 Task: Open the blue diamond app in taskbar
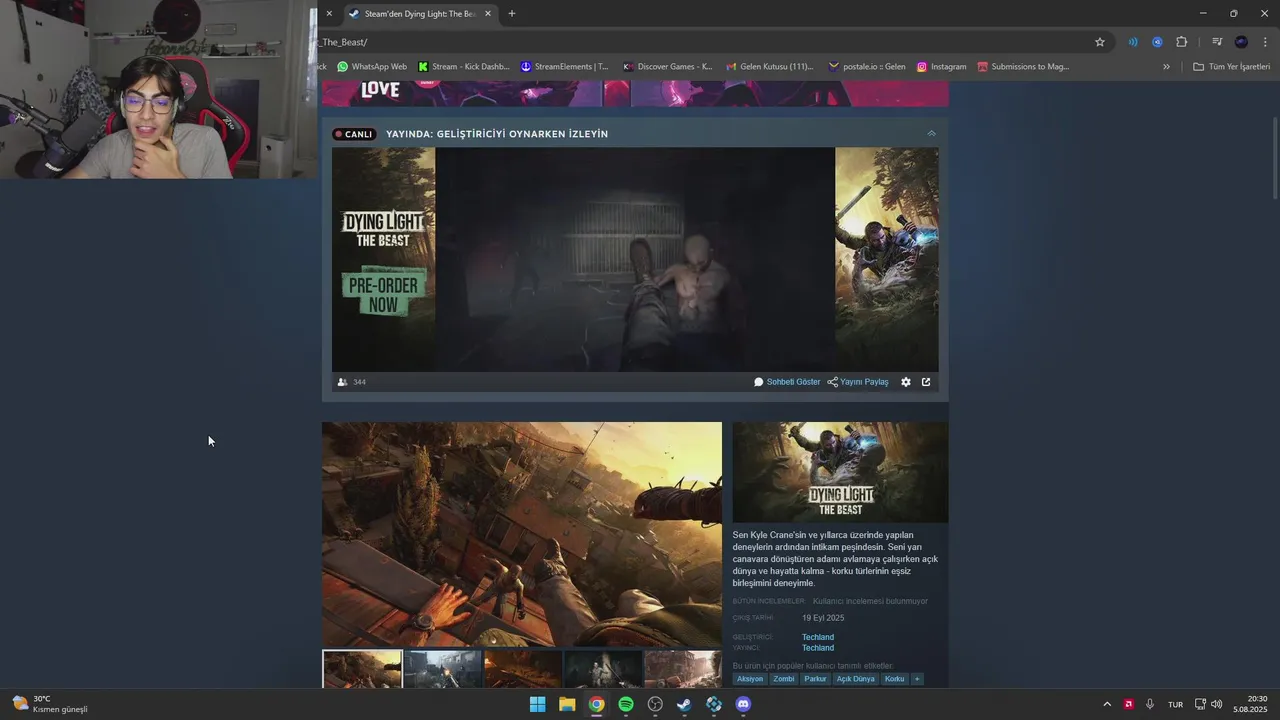(x=714, y=704)
